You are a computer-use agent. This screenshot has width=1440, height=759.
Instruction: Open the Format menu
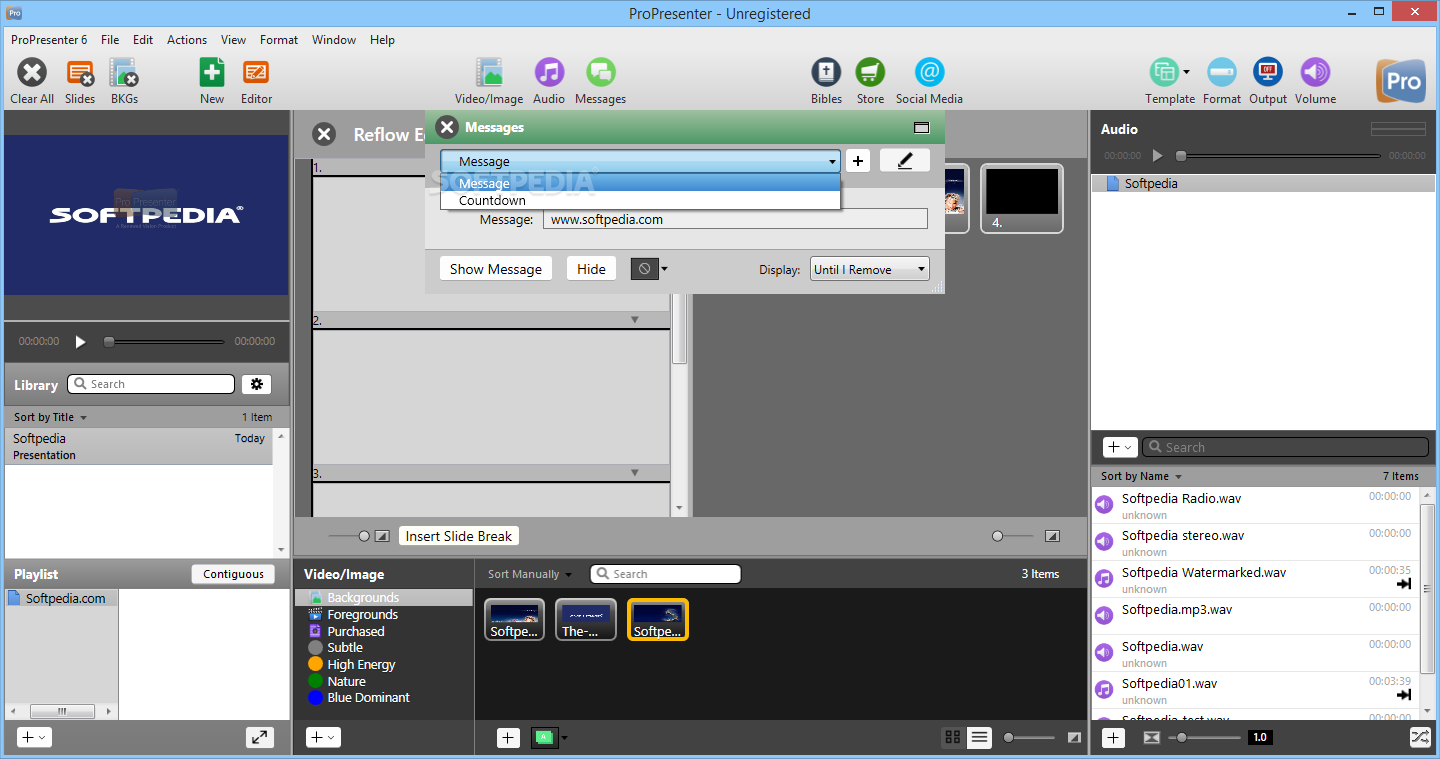(x=279, y=40)
